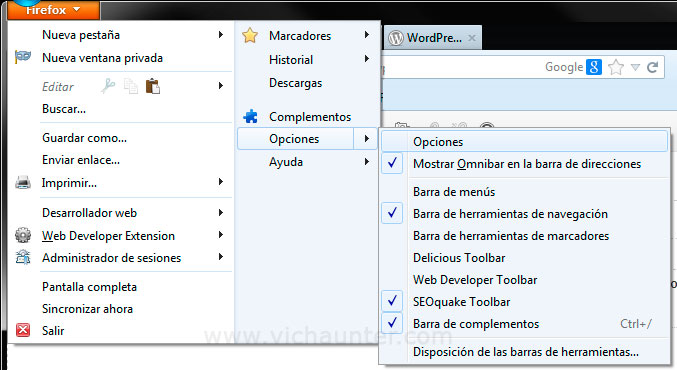
Task: Expand the Opciones submenu arrow
Action: click(367, 139)
